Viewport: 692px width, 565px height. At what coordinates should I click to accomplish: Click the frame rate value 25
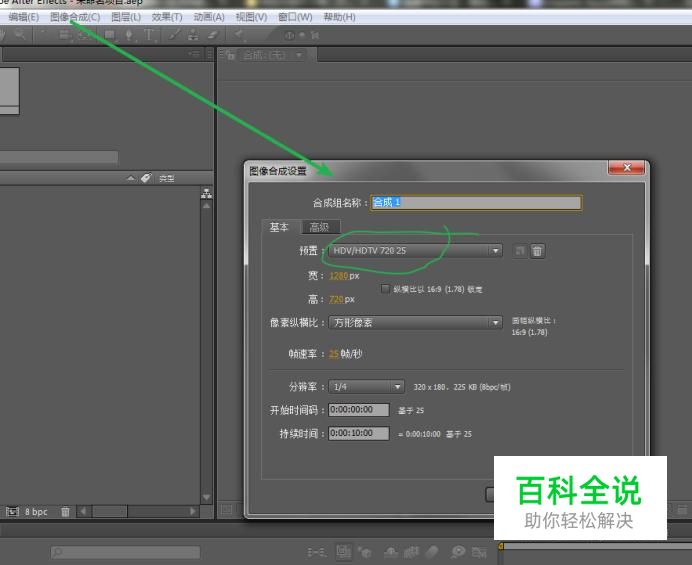click(334, 354)
